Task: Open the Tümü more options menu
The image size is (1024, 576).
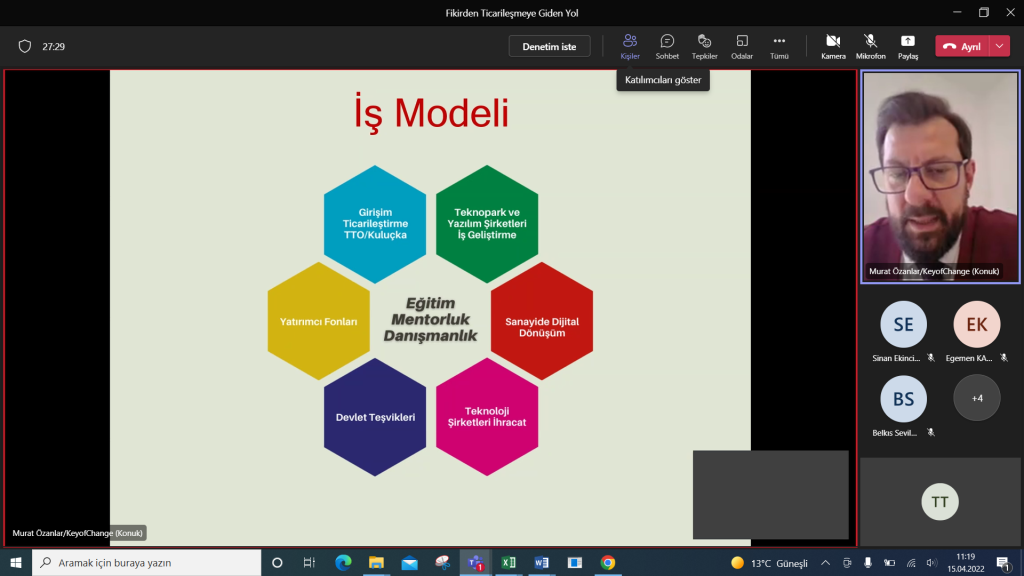Action: (x=779, y=46)
